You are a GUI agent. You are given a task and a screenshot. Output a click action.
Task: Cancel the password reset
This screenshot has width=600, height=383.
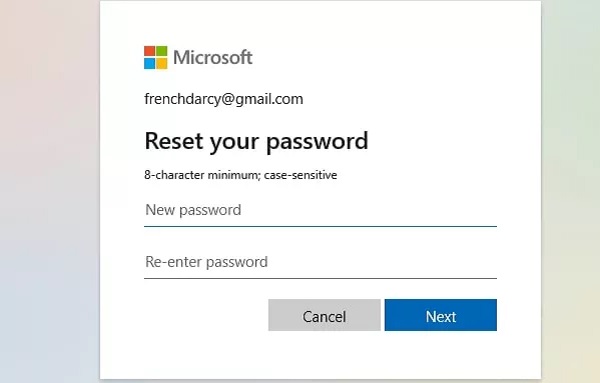tap(324, 315)
